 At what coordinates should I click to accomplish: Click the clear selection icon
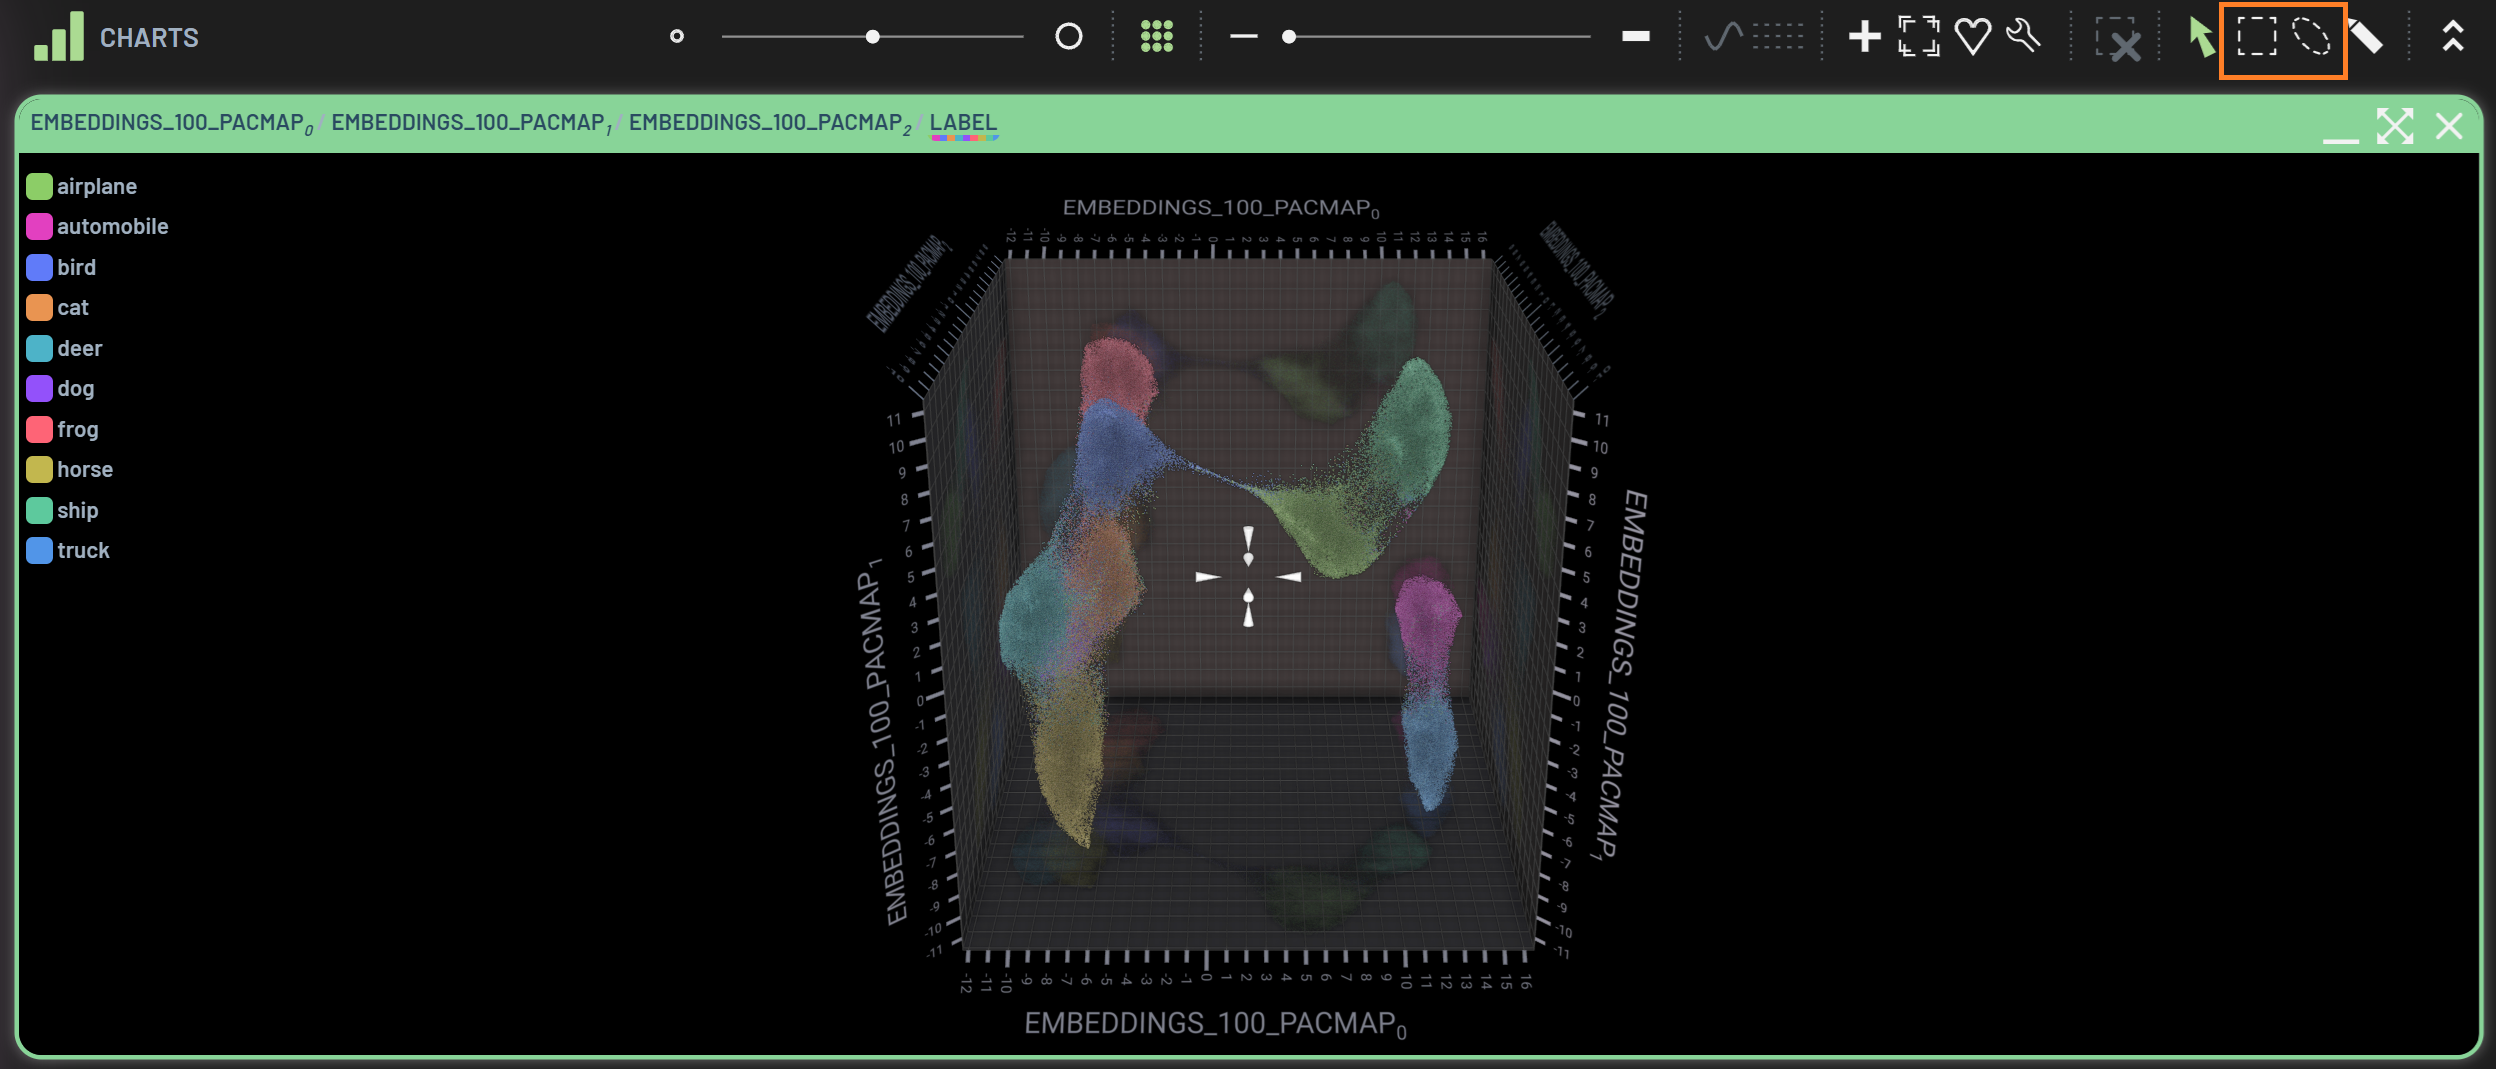[2118, 39]
